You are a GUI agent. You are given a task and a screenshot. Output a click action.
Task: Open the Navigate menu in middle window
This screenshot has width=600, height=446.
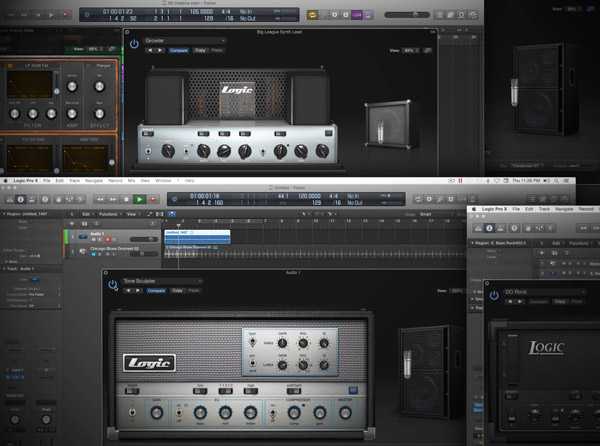(94, 181)
